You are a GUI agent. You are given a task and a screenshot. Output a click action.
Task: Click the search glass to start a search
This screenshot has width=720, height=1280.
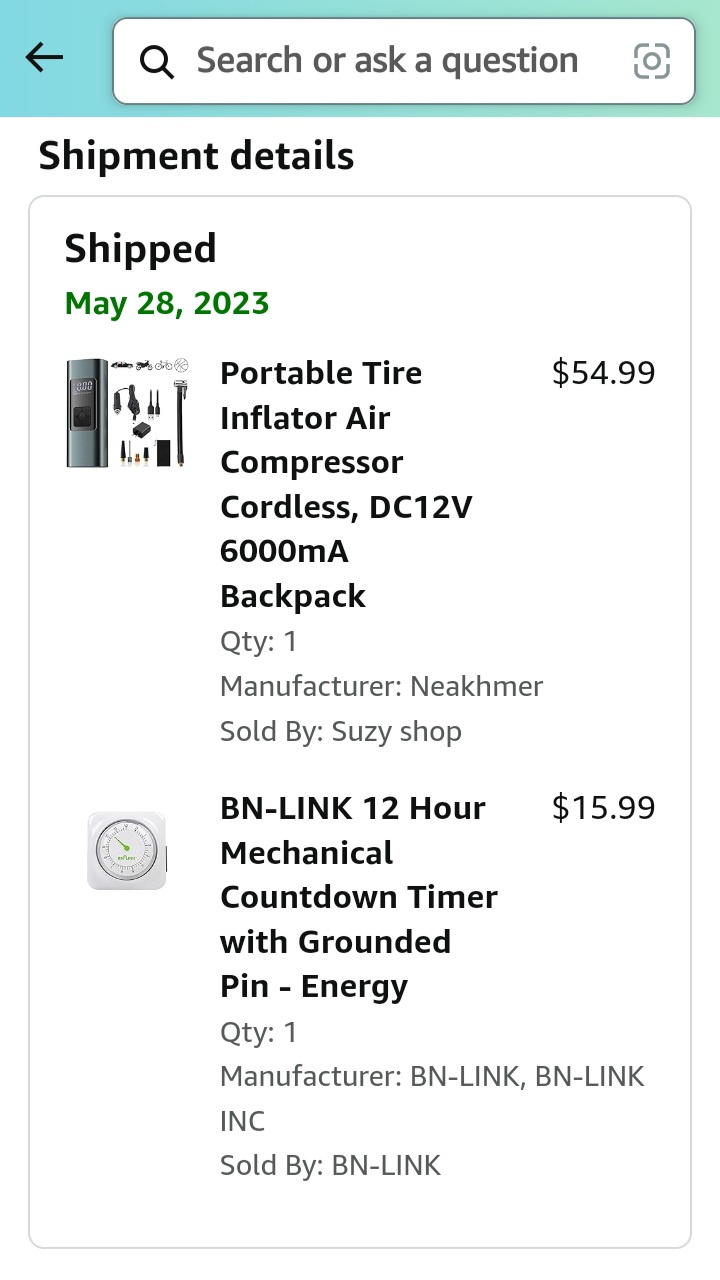[156, 61]
